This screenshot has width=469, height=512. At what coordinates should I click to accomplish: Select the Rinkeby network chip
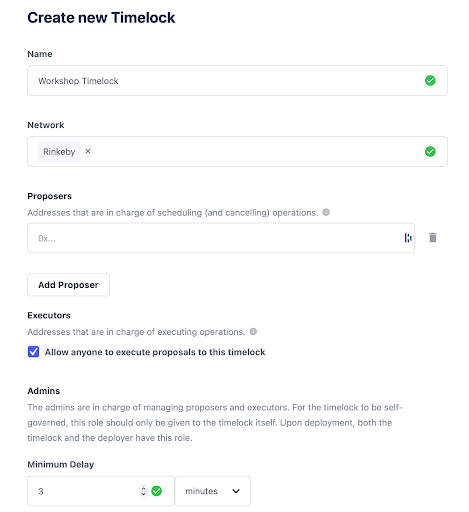(59, 152)
